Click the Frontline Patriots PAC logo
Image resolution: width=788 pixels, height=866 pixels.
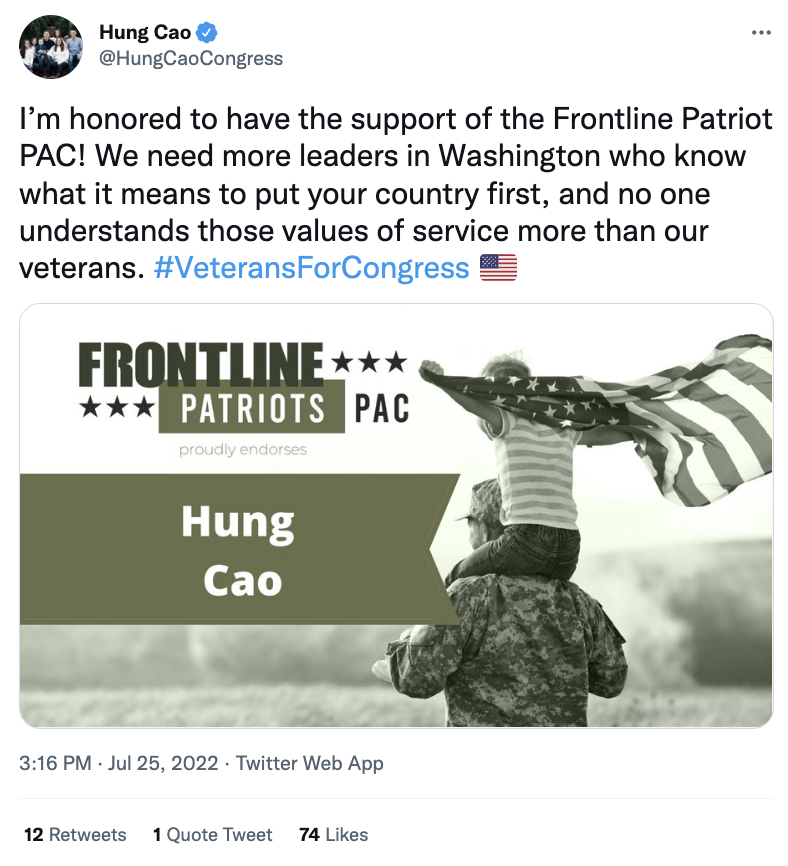[x=244, y=388]
